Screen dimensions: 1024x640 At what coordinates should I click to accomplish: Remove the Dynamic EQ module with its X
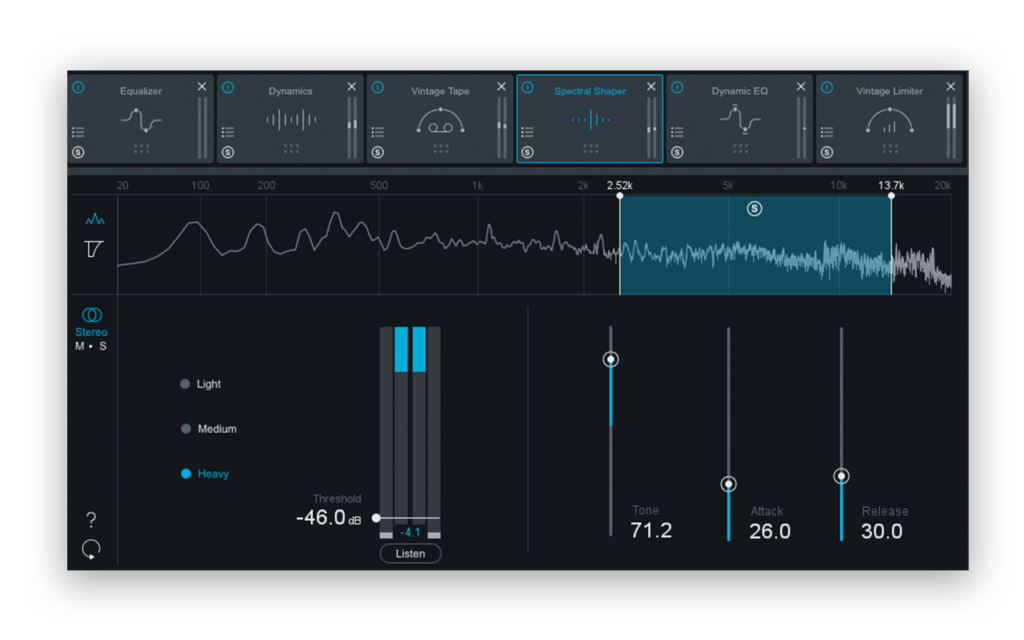[801, 86]
